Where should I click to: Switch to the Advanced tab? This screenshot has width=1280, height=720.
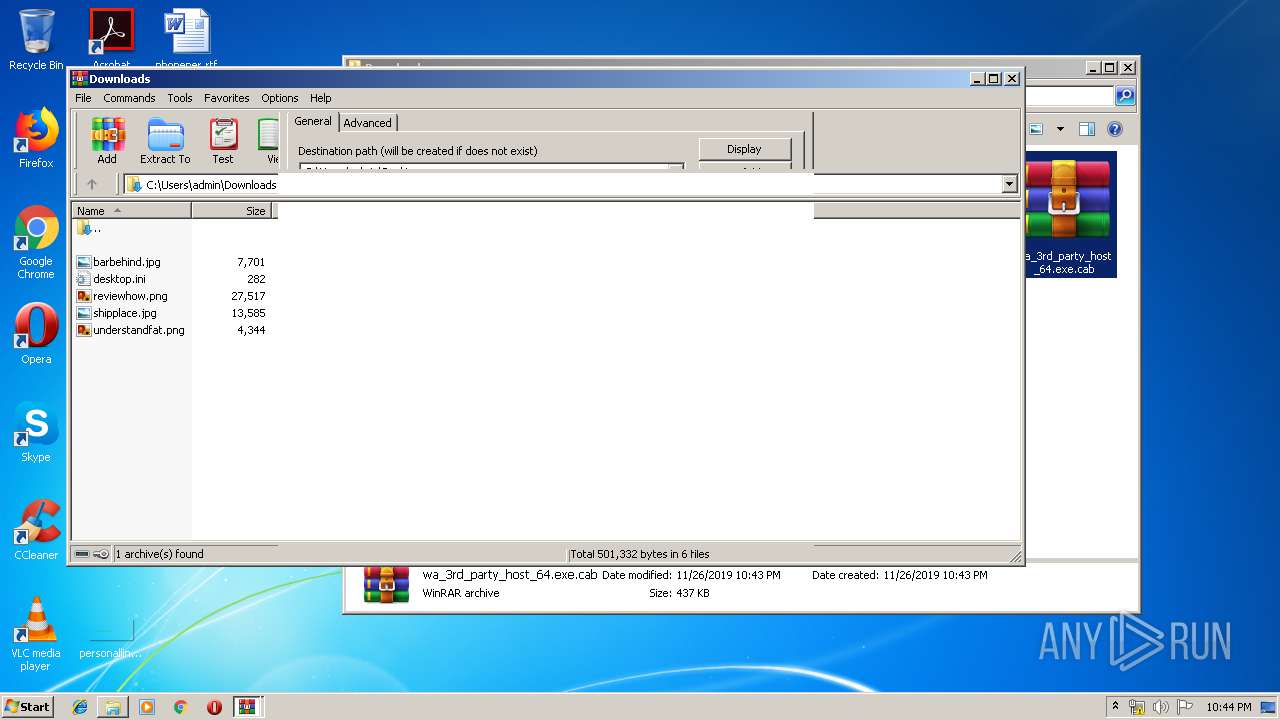point(368,123)
